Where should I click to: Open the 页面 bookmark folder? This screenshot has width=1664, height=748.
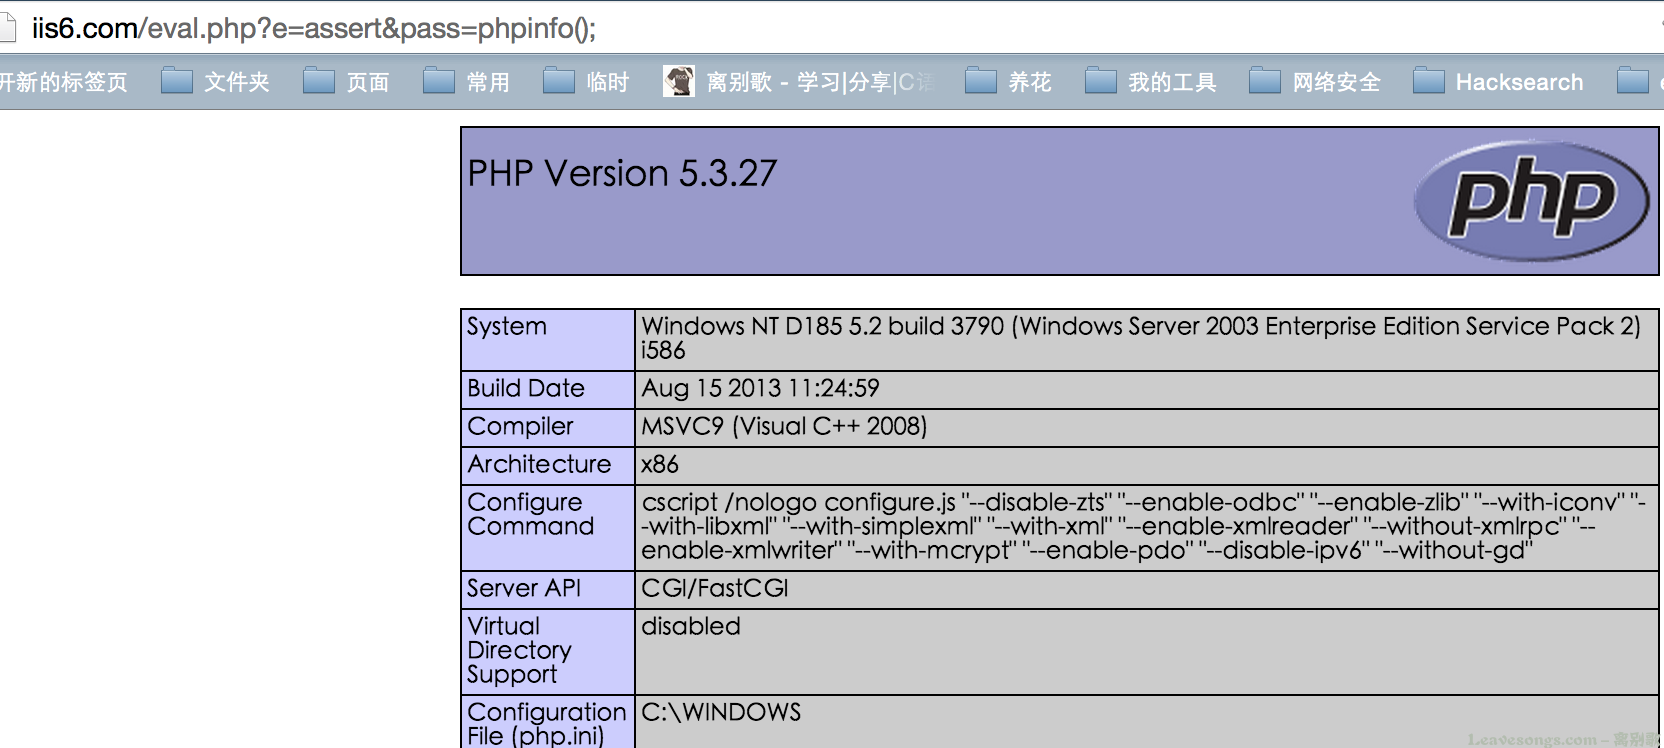tap(346, 81)
